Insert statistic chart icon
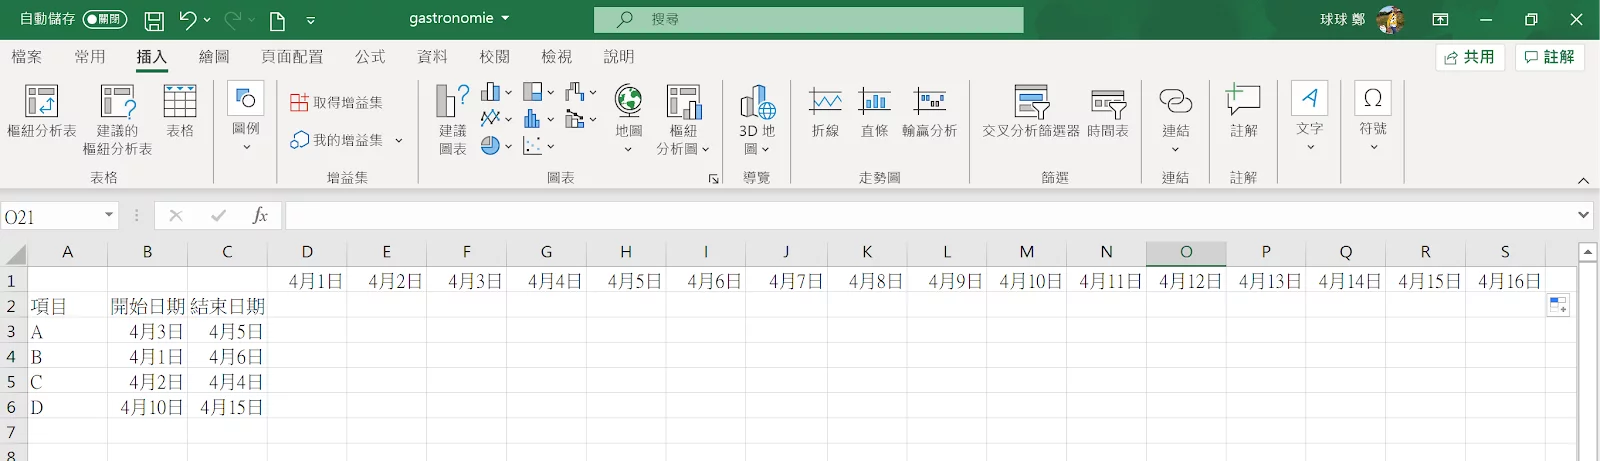This screenshot has height=461, width=1600. point(538,119)
